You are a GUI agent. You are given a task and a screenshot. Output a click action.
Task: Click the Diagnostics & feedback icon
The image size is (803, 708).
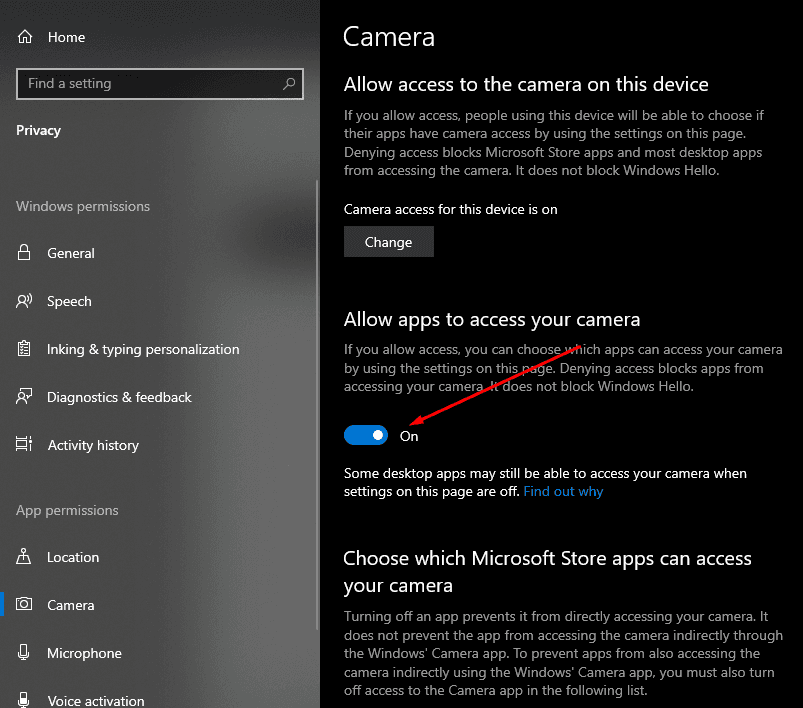pos(25,397)
